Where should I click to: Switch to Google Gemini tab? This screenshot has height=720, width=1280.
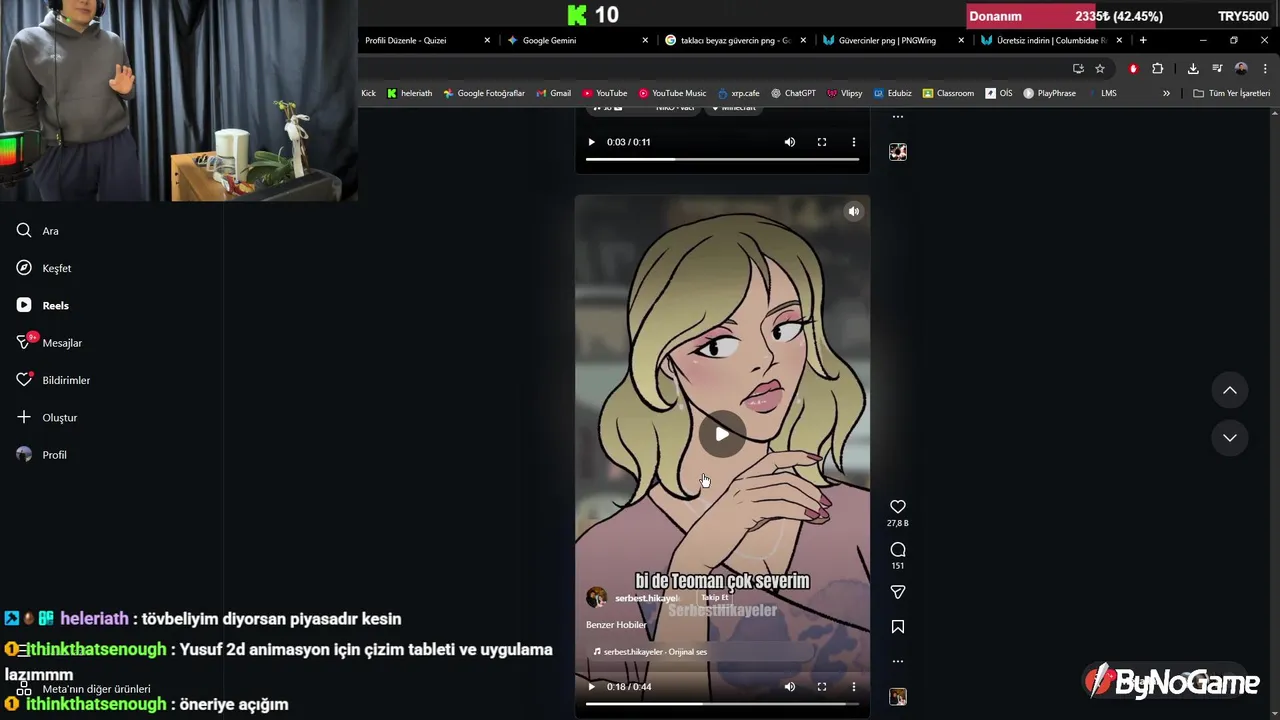point(549,40)
